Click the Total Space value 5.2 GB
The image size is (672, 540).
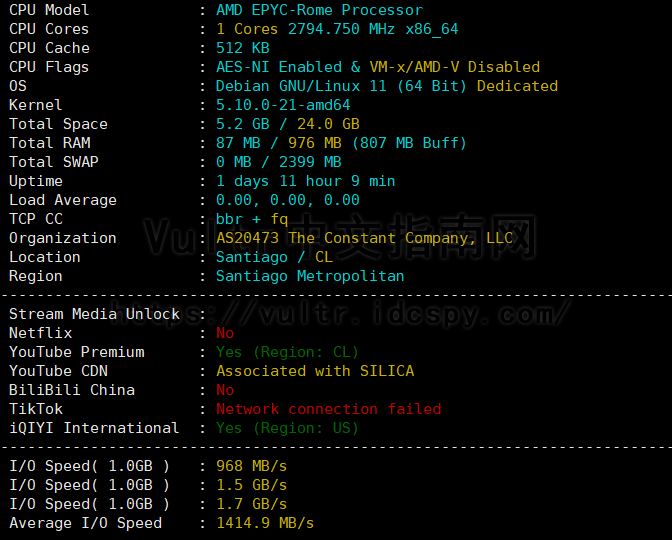[x=243, y=124]
